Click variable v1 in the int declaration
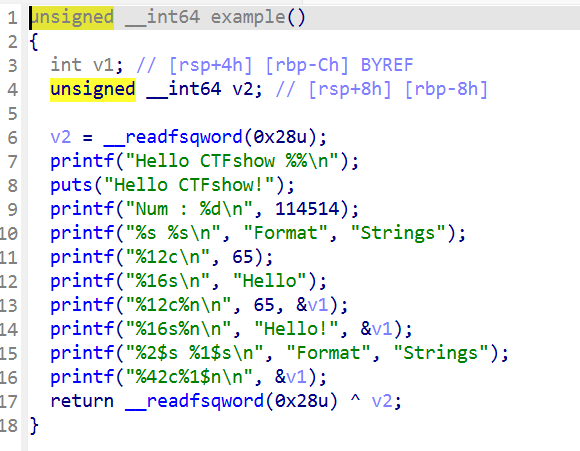Screen dimensions: 580x451 (103, 65)
